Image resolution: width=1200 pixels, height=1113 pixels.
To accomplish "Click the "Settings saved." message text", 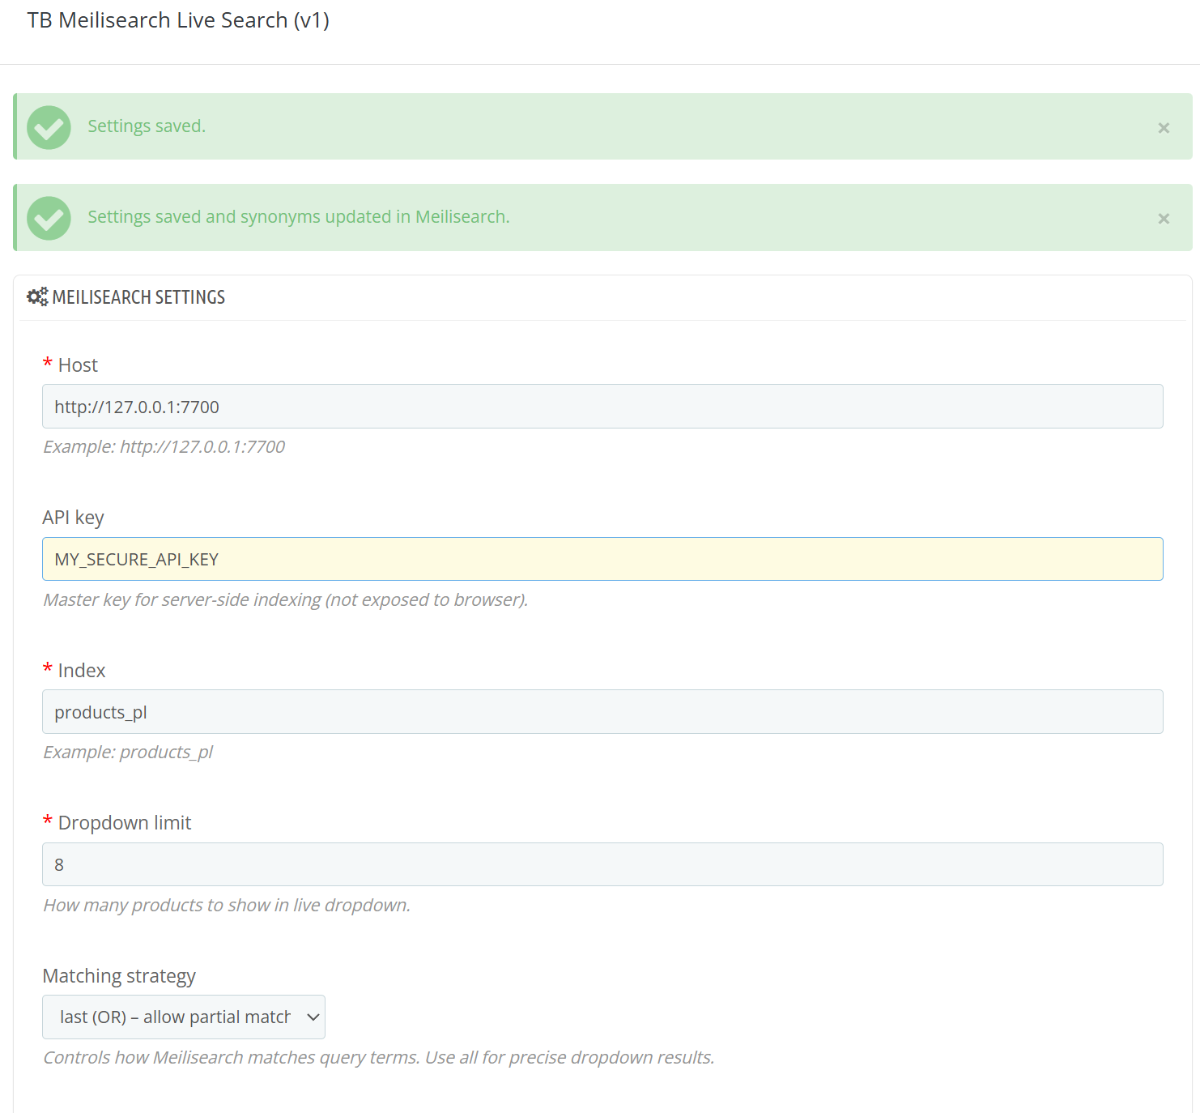I will pyautogui.click(x=146, y=126).
